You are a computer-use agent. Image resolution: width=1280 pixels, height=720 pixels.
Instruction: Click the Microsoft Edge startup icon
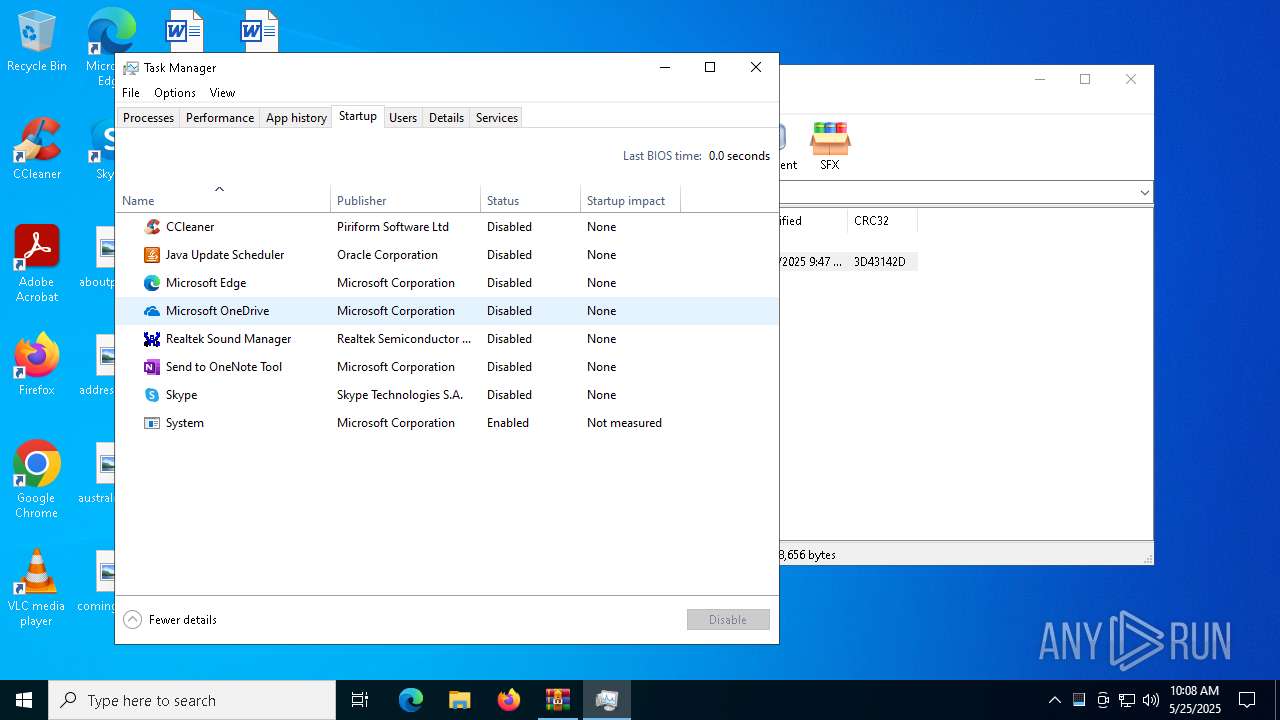click(x=152, y=283)
